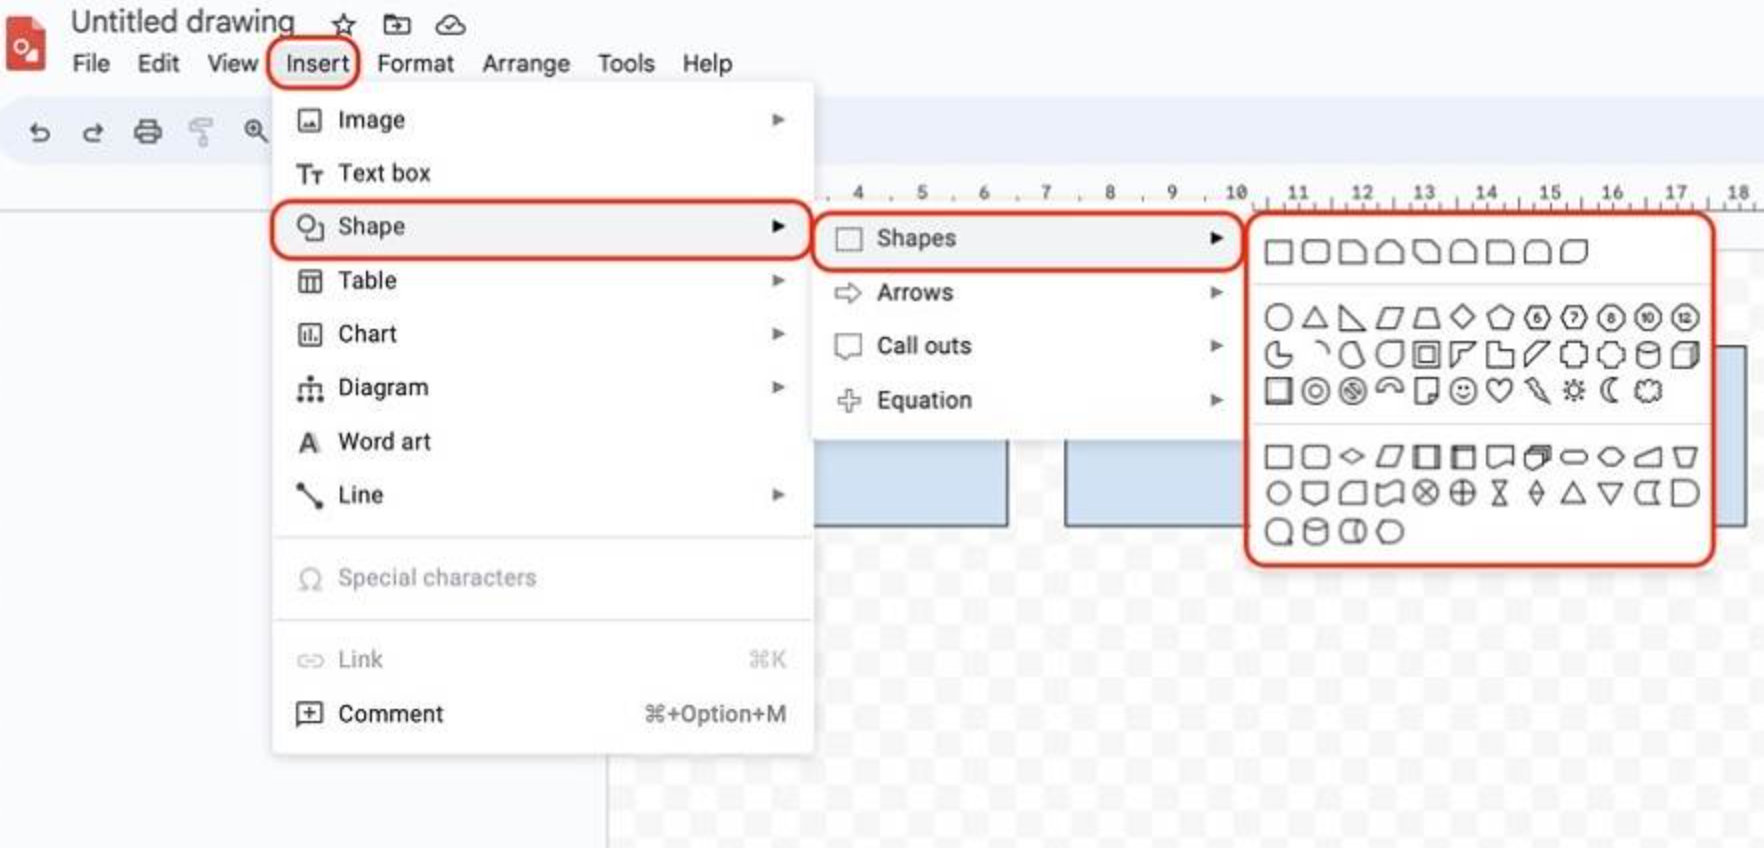
Task: Select the crescent moon shape
Action: [1611, 391]
